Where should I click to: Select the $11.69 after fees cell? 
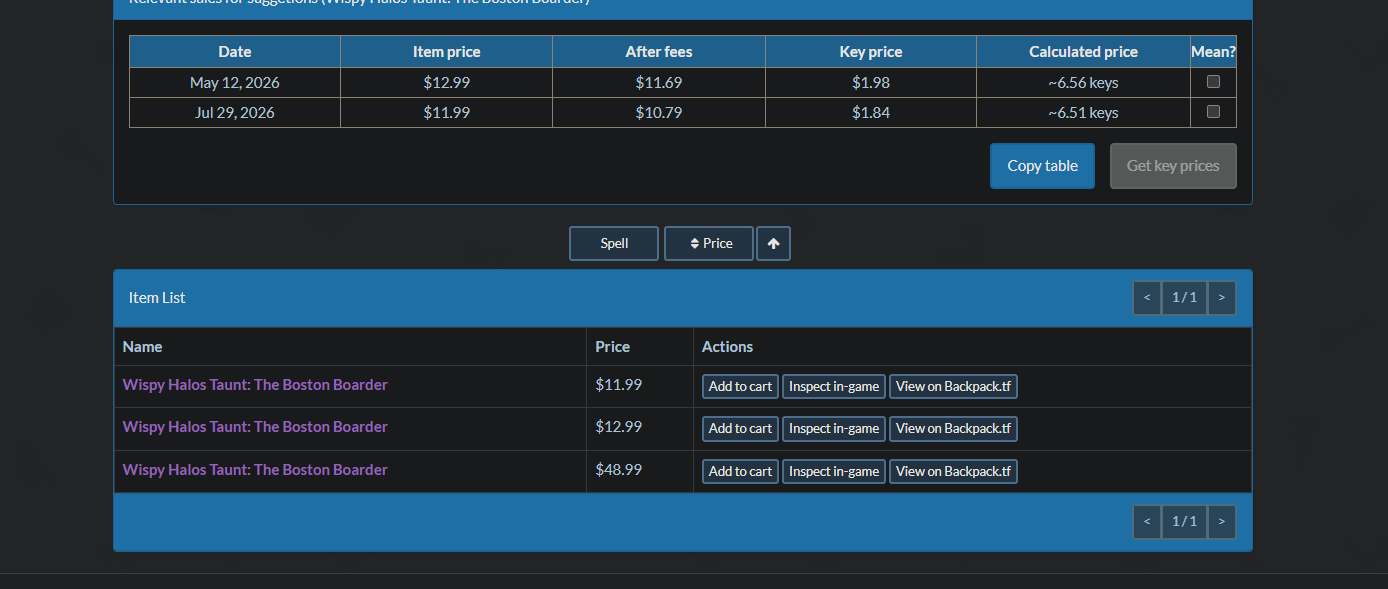[x=659, y=82]
